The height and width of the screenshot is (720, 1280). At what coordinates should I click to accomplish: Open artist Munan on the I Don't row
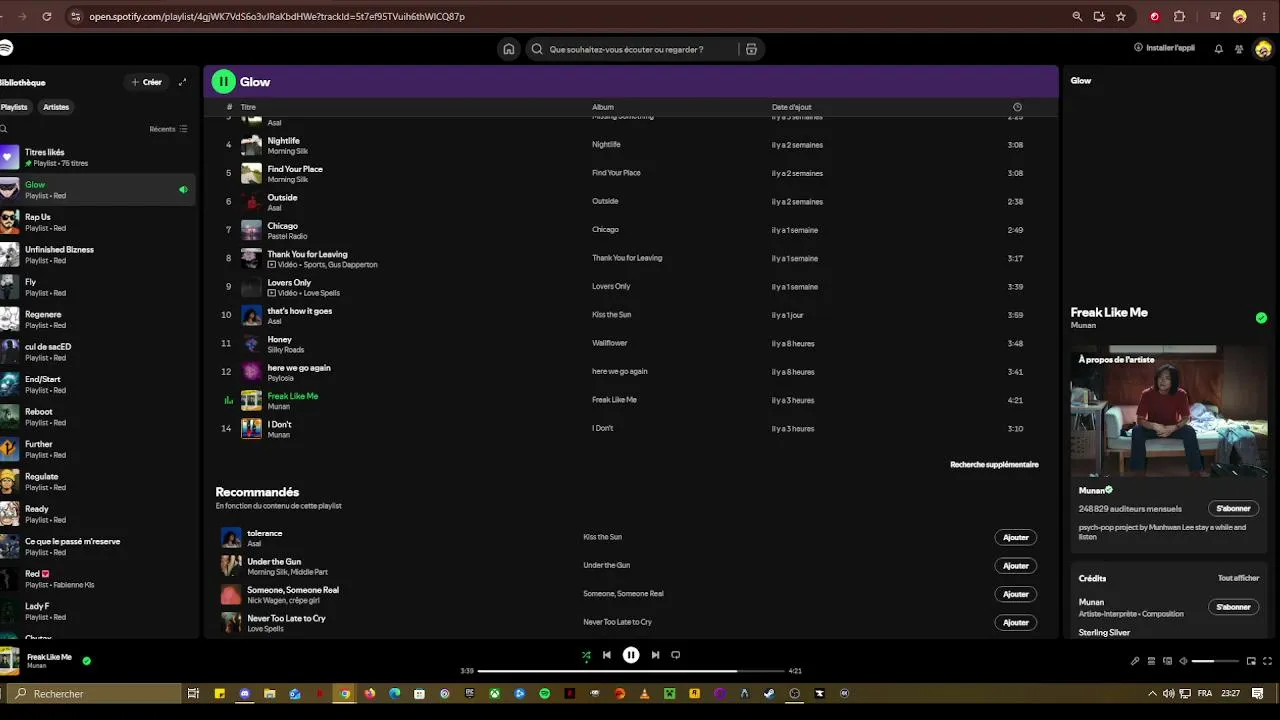pyautogui.click(x=279, y=435)
